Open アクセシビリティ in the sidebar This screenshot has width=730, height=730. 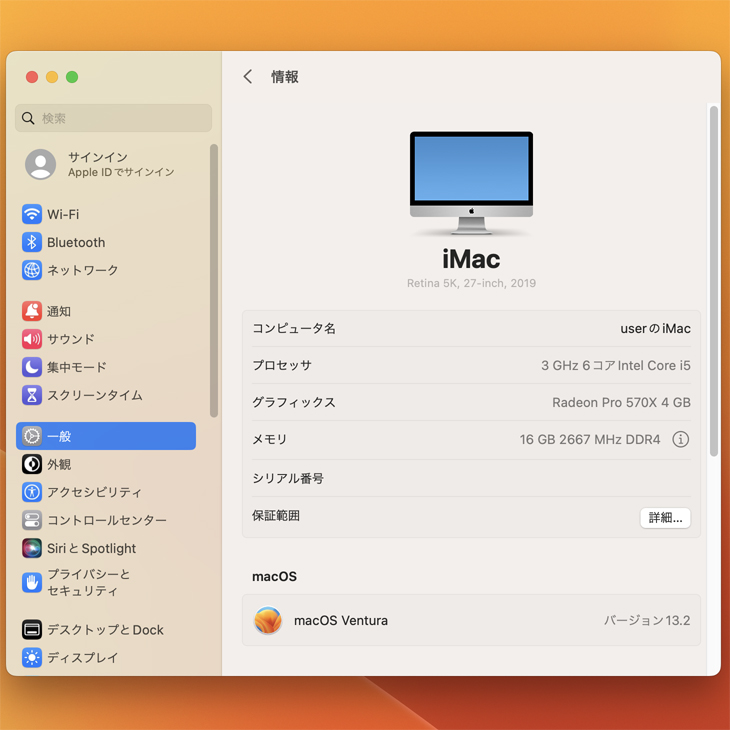pyautogui.click(x=94, y=492)
